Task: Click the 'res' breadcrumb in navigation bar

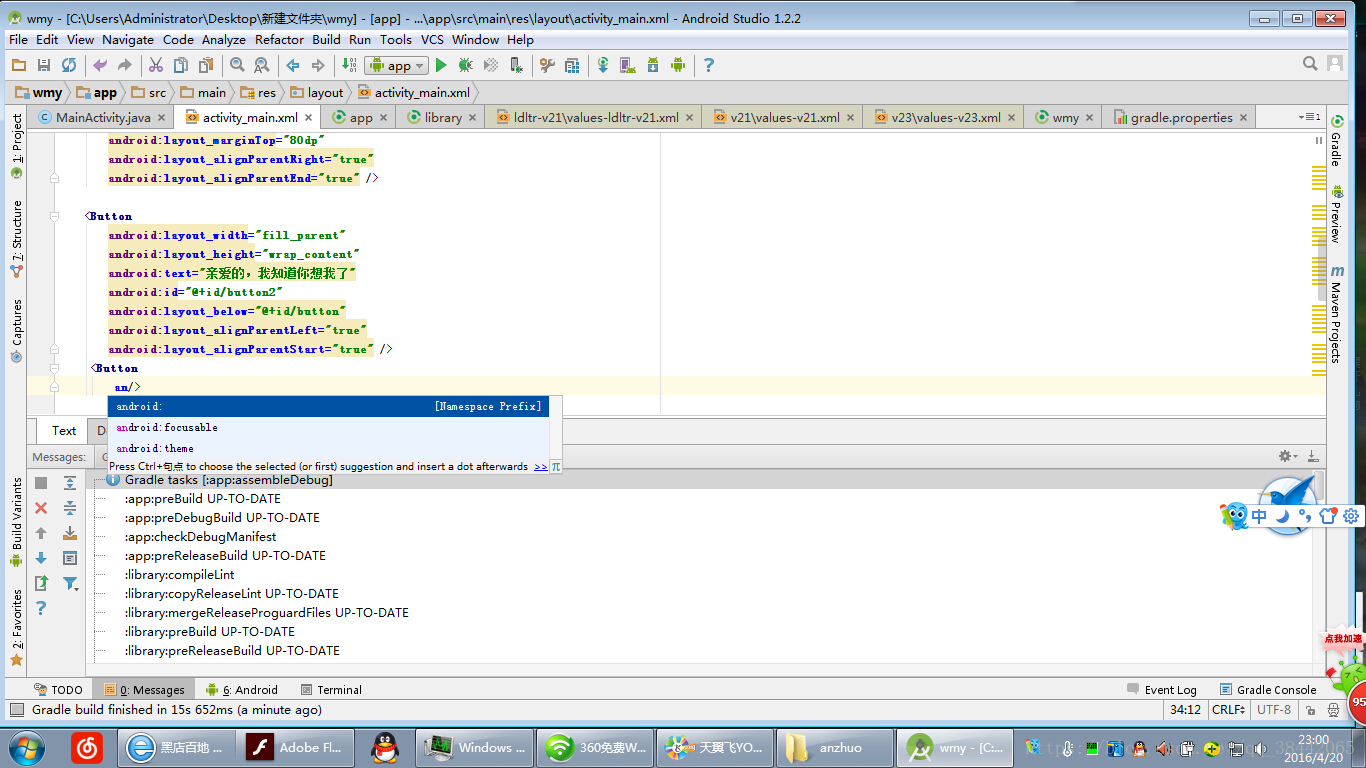Action: point(258,93)
